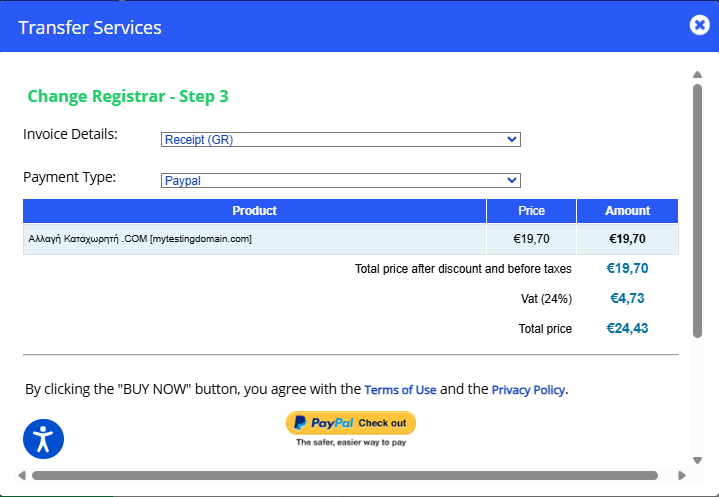The image size is (719, 497).
Task: Expand the Invoice Details dropdown
Action: 340,139
